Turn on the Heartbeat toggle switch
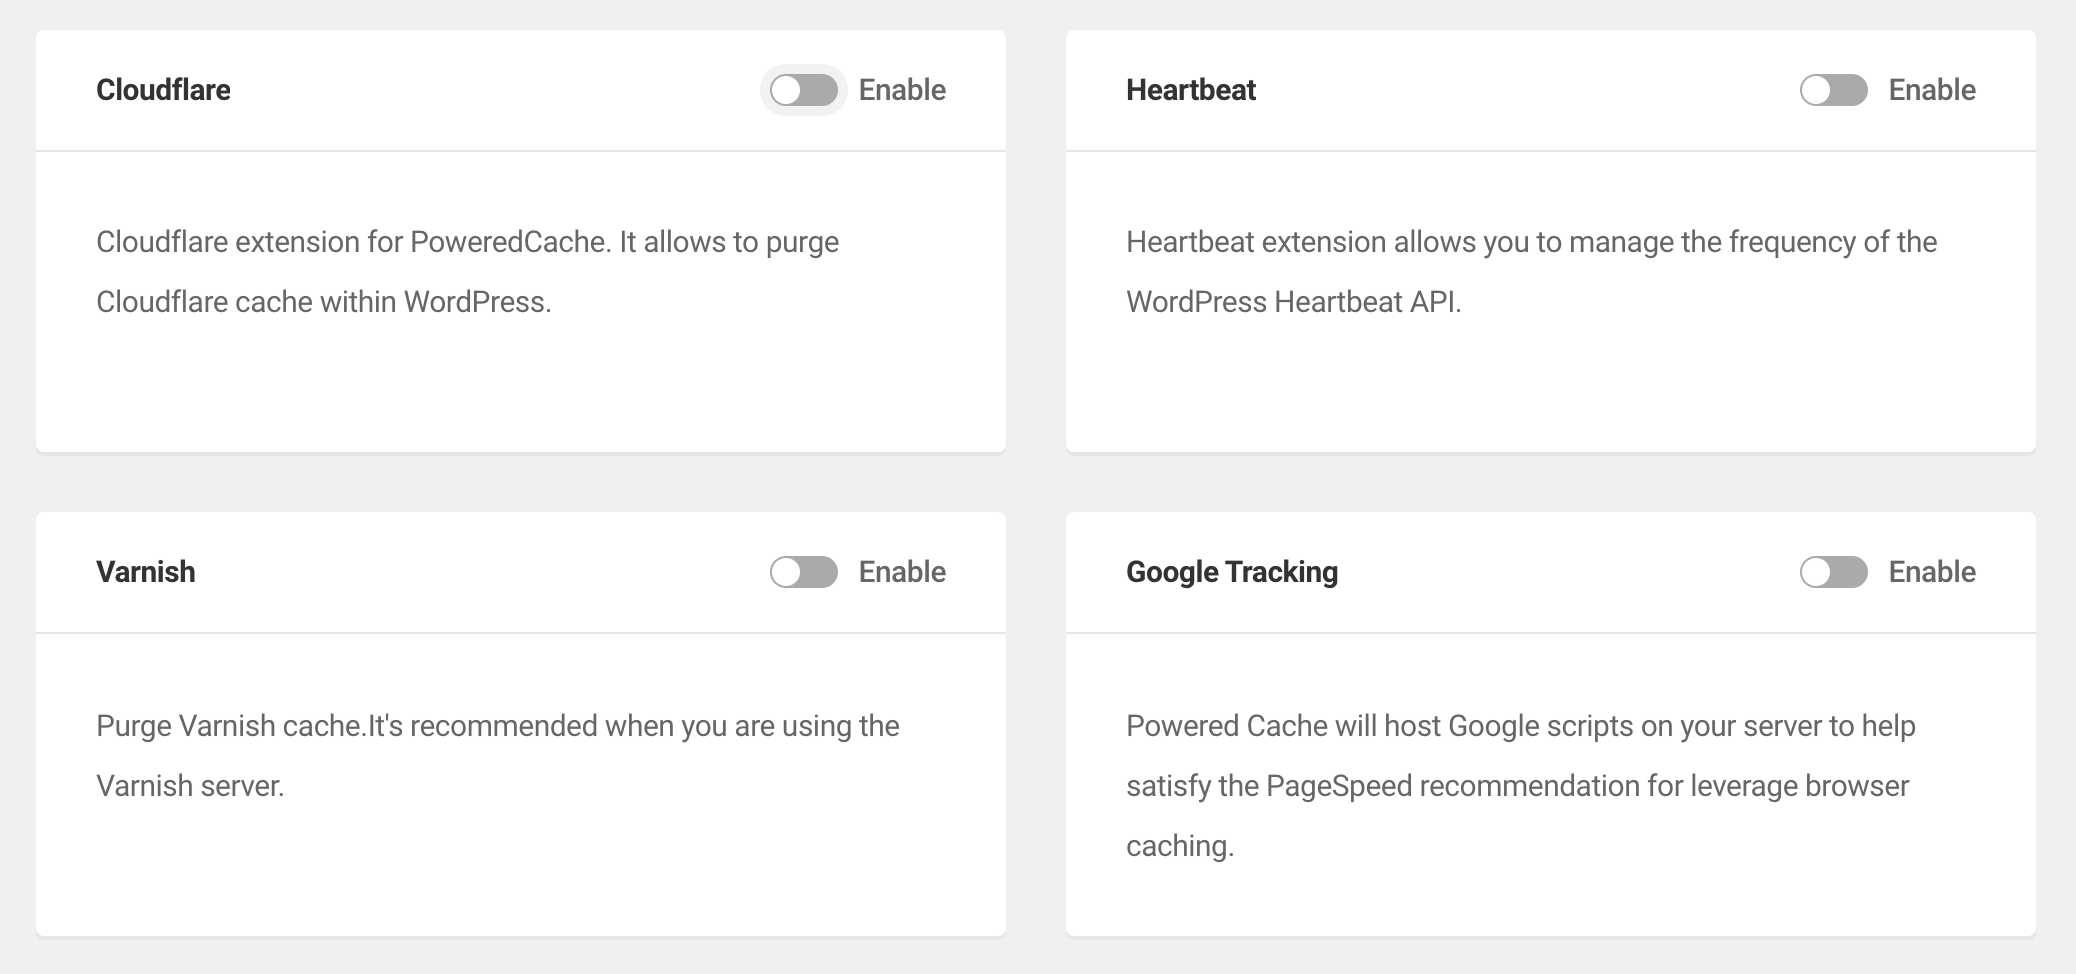Image resolution: width=2076 pixels, height=974 pixels. (1833, 90)
